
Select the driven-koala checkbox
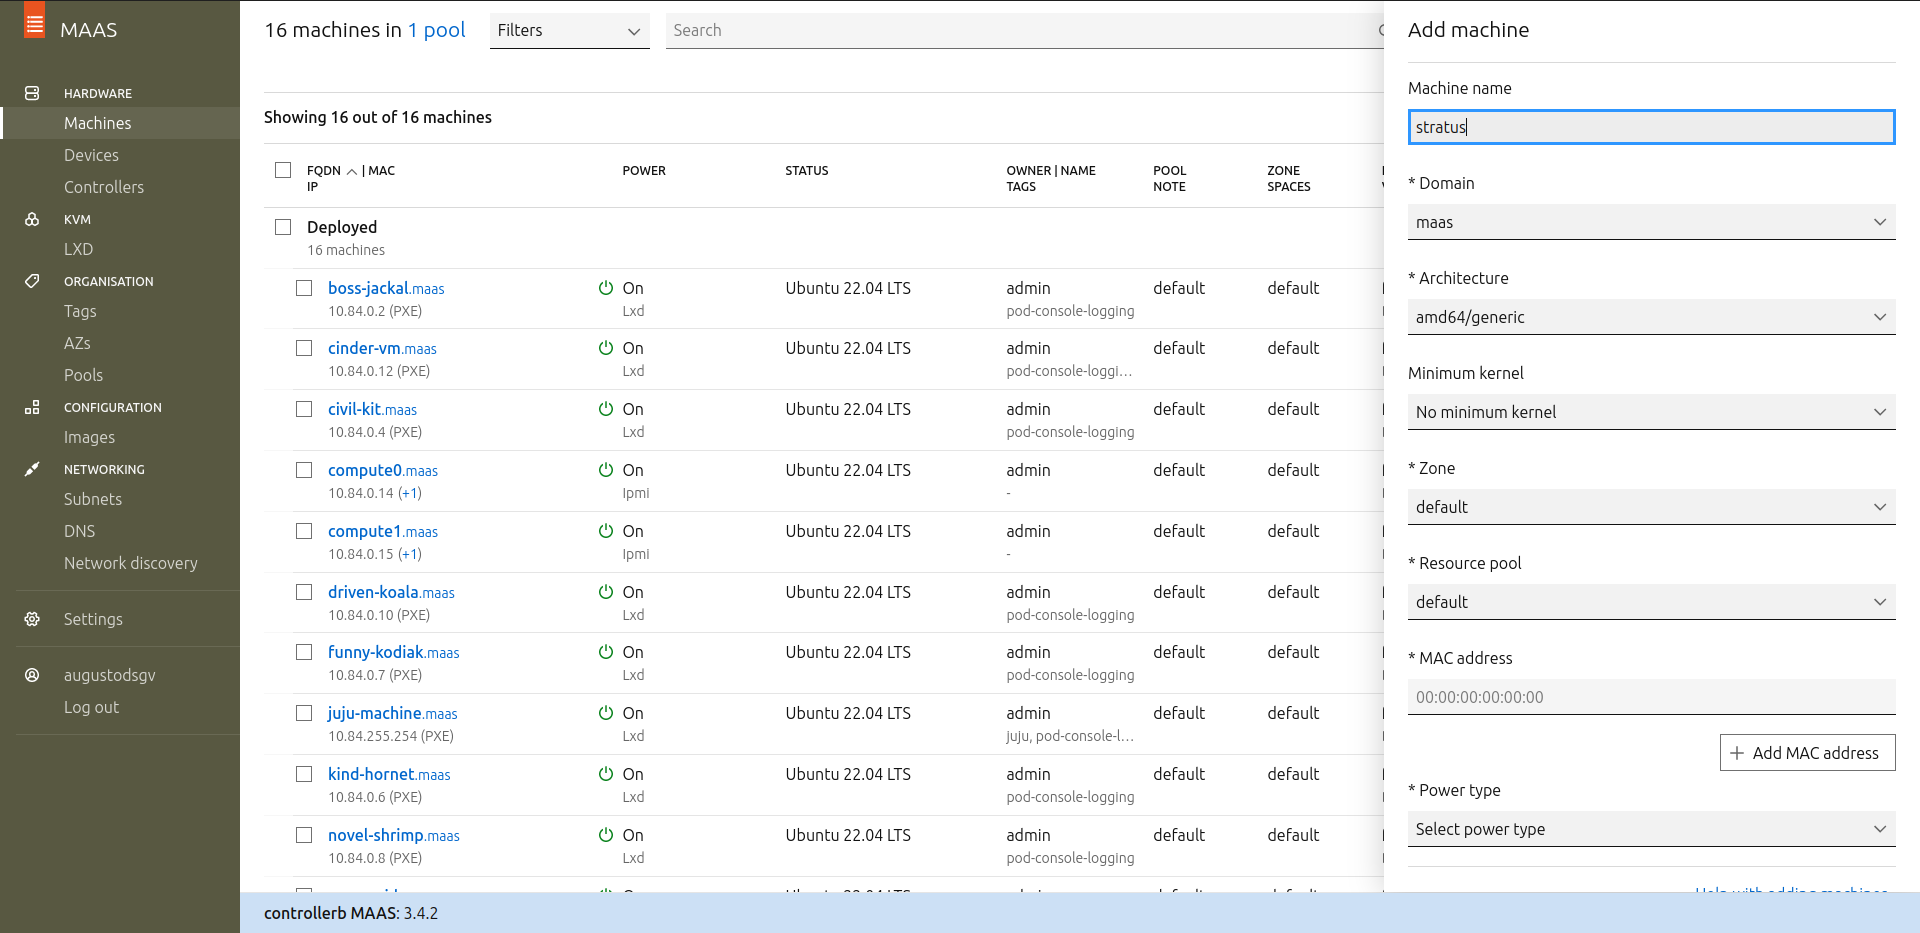pos(304,592)
